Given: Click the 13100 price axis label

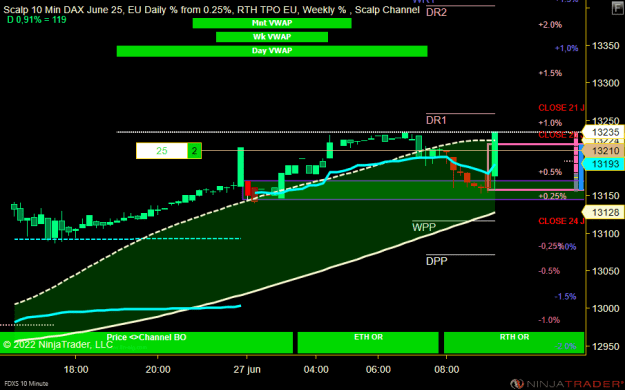Looking at the screenshot, I should pyautogui.click(x=606, y=233).
